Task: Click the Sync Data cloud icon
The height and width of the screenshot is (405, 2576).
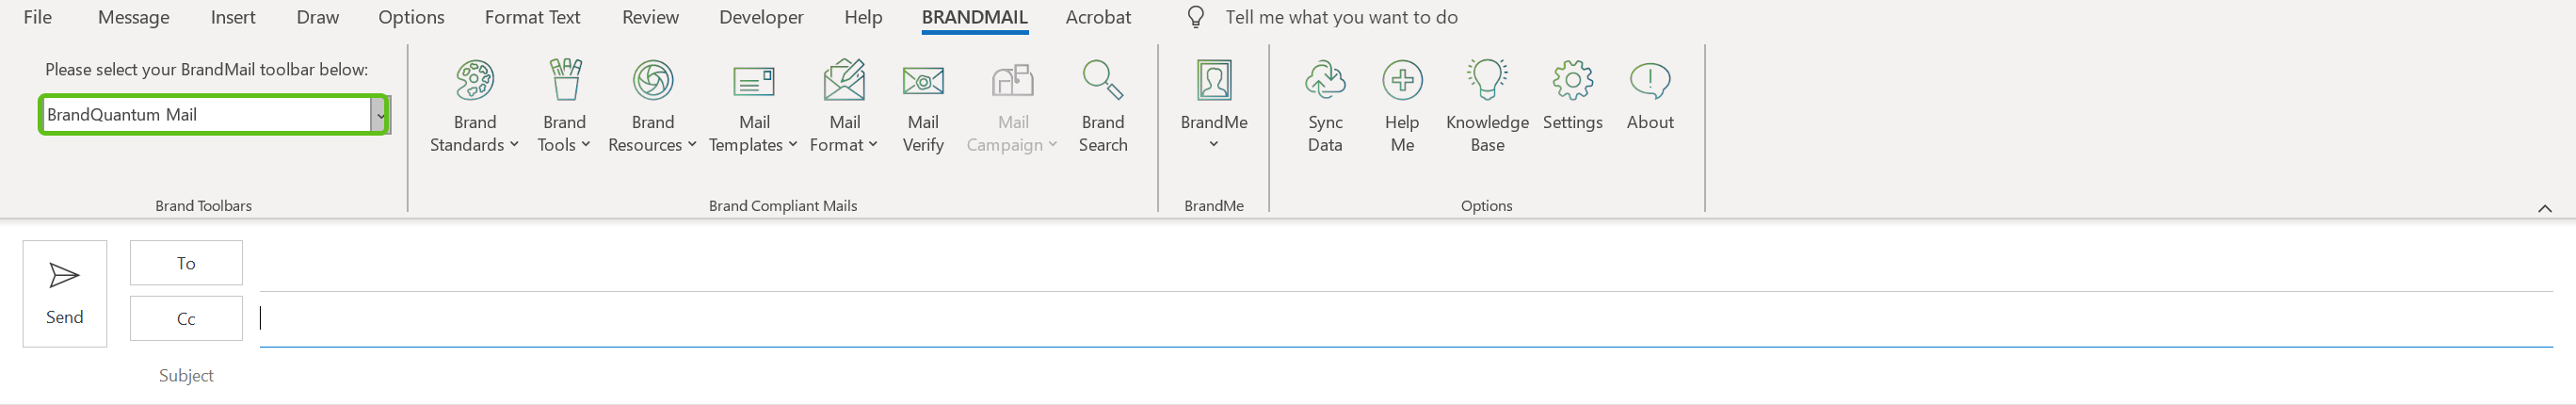Action: 1324,81
